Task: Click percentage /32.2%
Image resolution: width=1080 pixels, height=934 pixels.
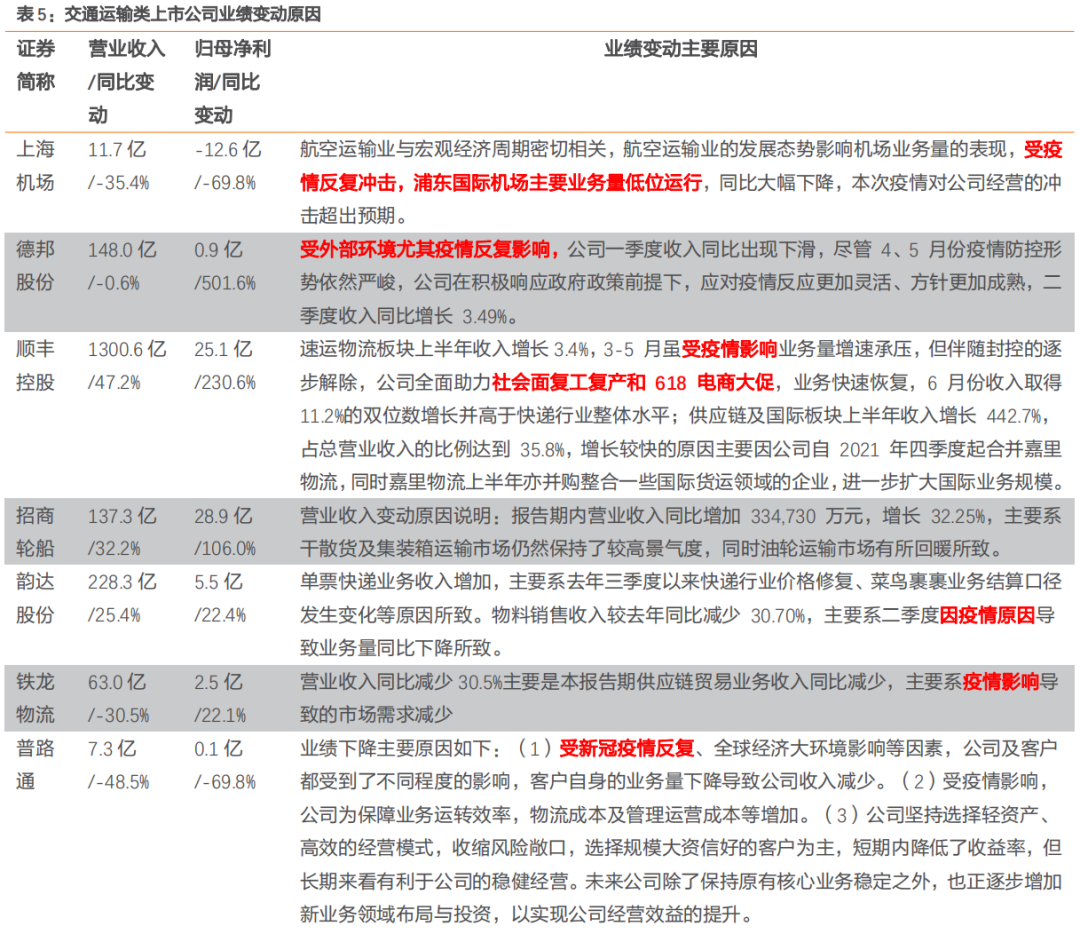Action: click(x=114, y=549)
